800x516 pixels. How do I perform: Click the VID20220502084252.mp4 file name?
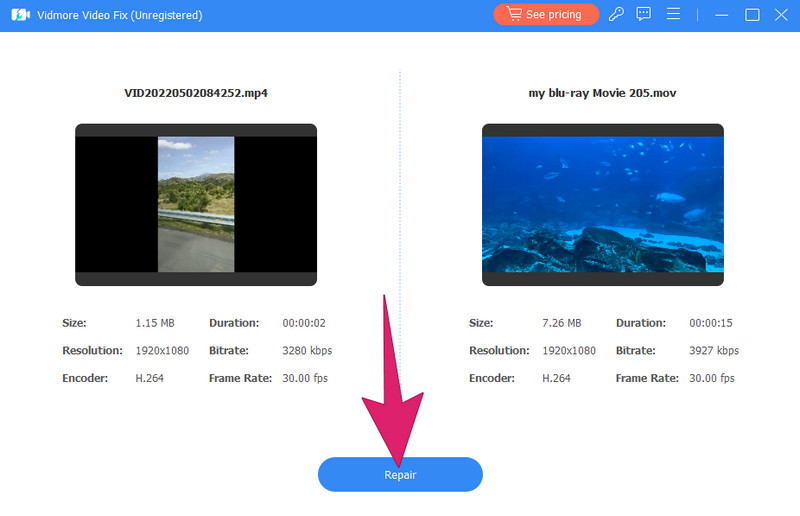pos(196,93)
